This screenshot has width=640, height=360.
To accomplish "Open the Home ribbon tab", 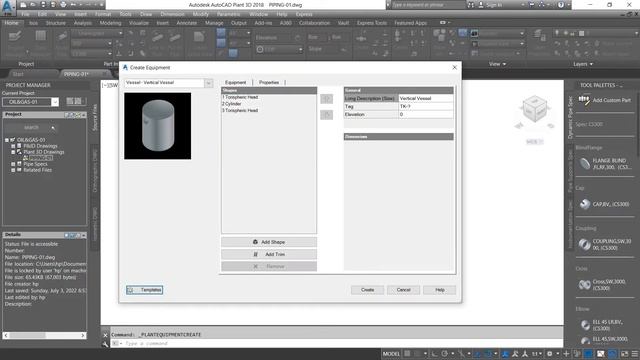I will [x=11, y=23].
